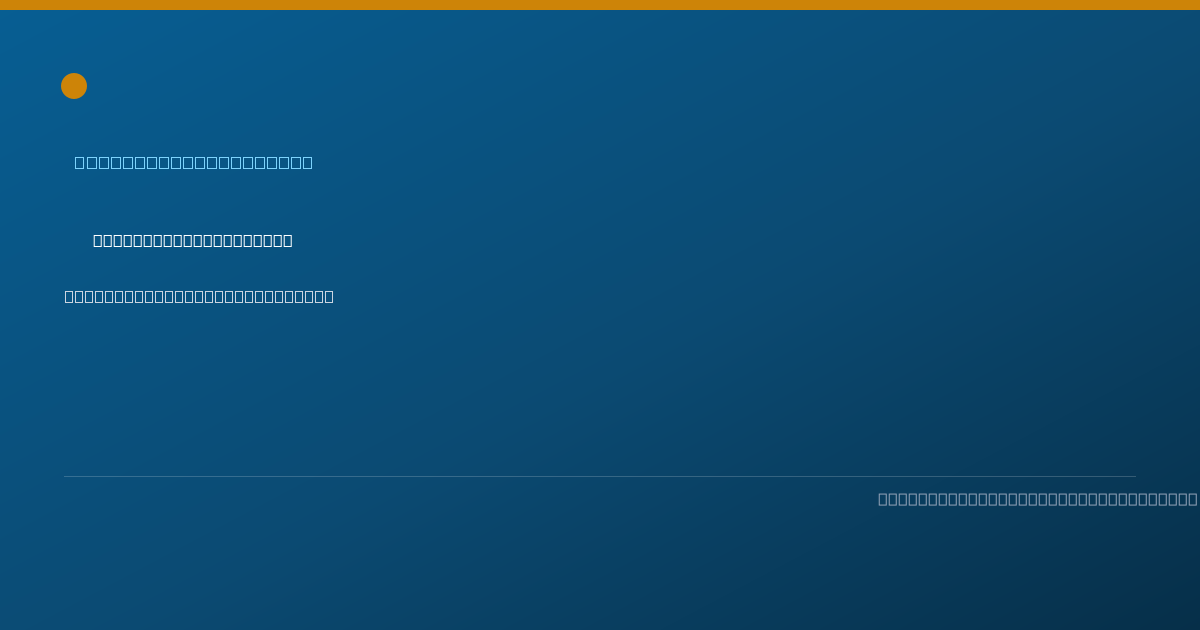Select the light blue heading text line
Viewport: 1200px width, 630px height.
coord(194,162)
